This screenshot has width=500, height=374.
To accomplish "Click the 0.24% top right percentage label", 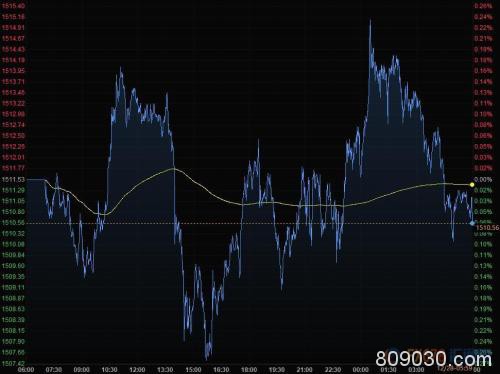I will (483, 17).
